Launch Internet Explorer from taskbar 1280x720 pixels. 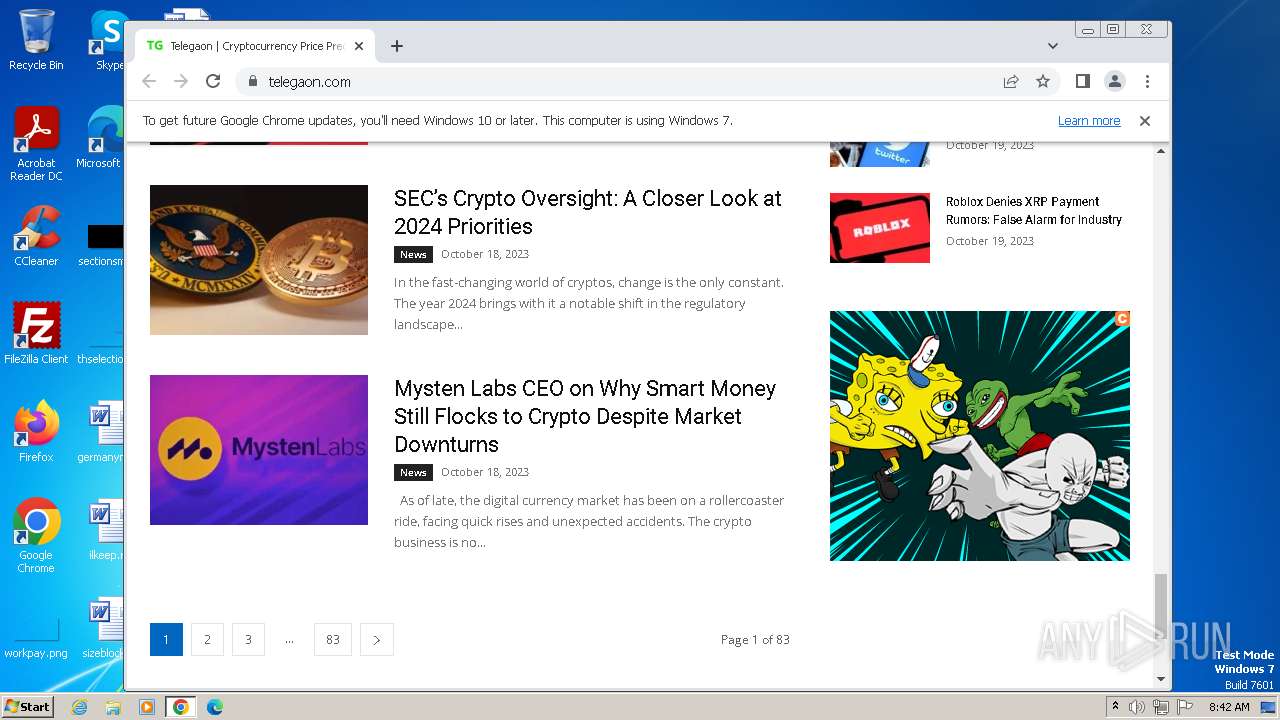pyautogui.click(x=79, y=707)
